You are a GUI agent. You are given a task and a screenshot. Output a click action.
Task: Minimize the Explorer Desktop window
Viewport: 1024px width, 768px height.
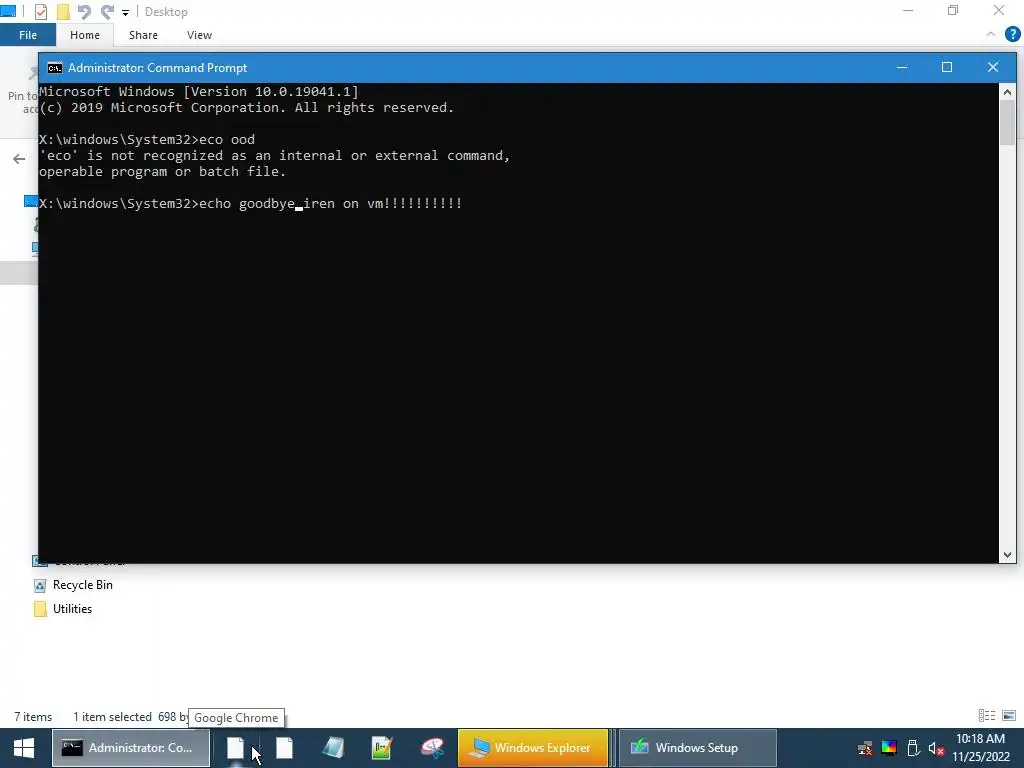907,11
